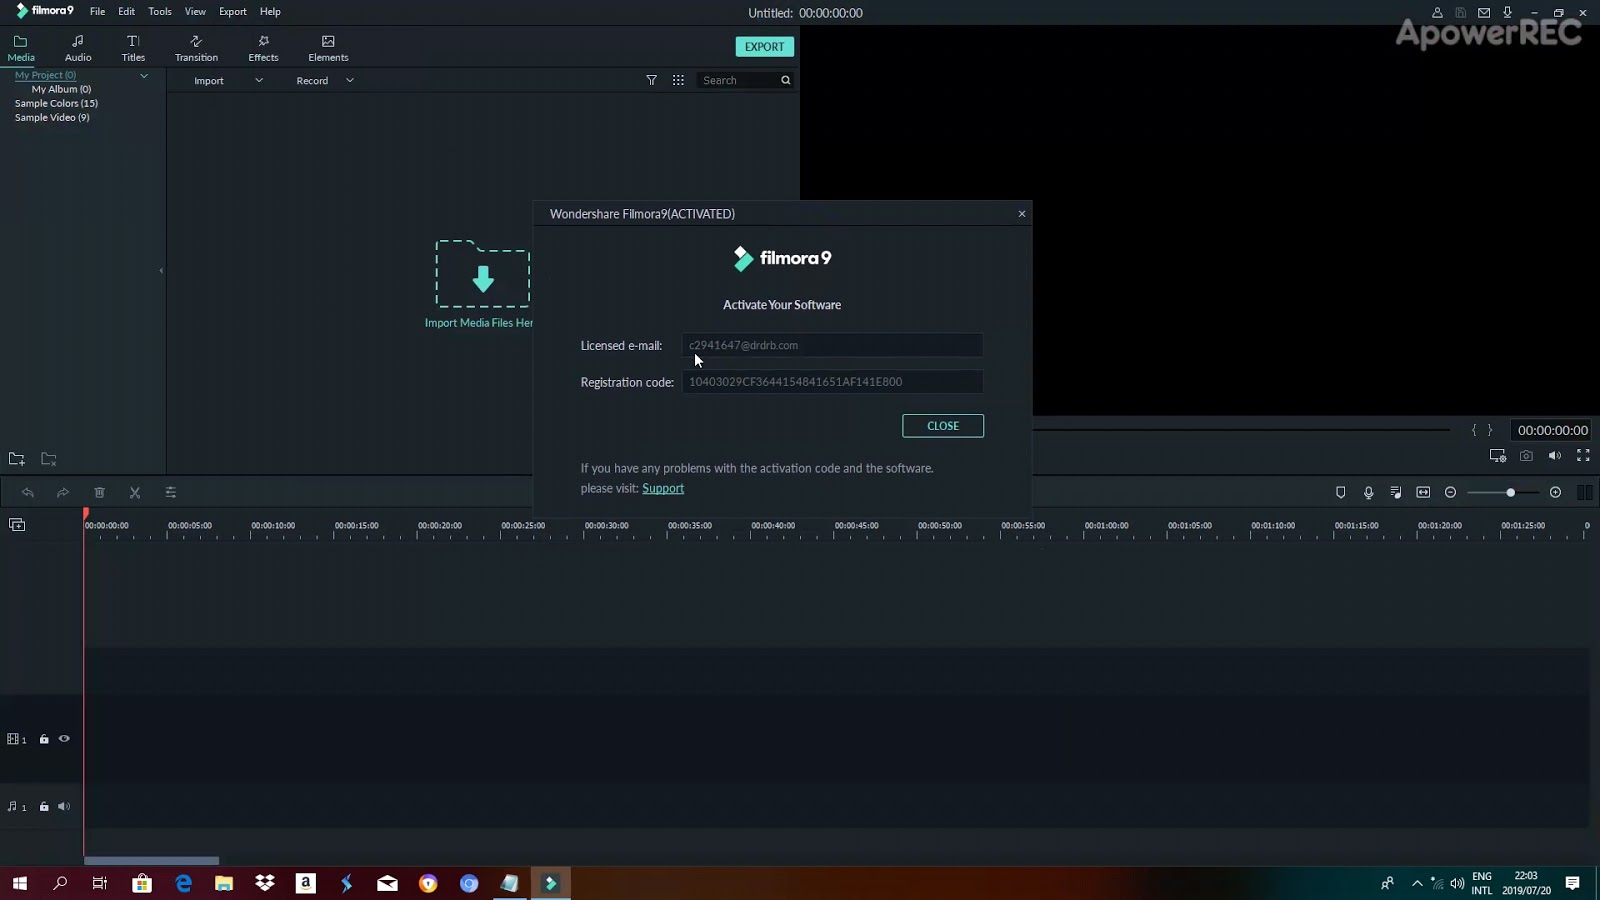Click the mark out right brace
1600x900 pixels.
pos(1490,430)
